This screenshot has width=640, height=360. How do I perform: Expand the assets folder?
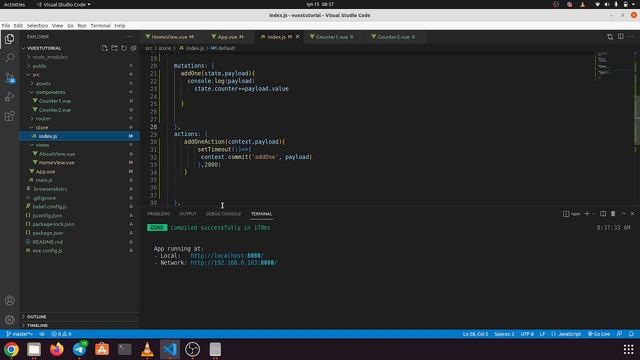pos(43,83)
